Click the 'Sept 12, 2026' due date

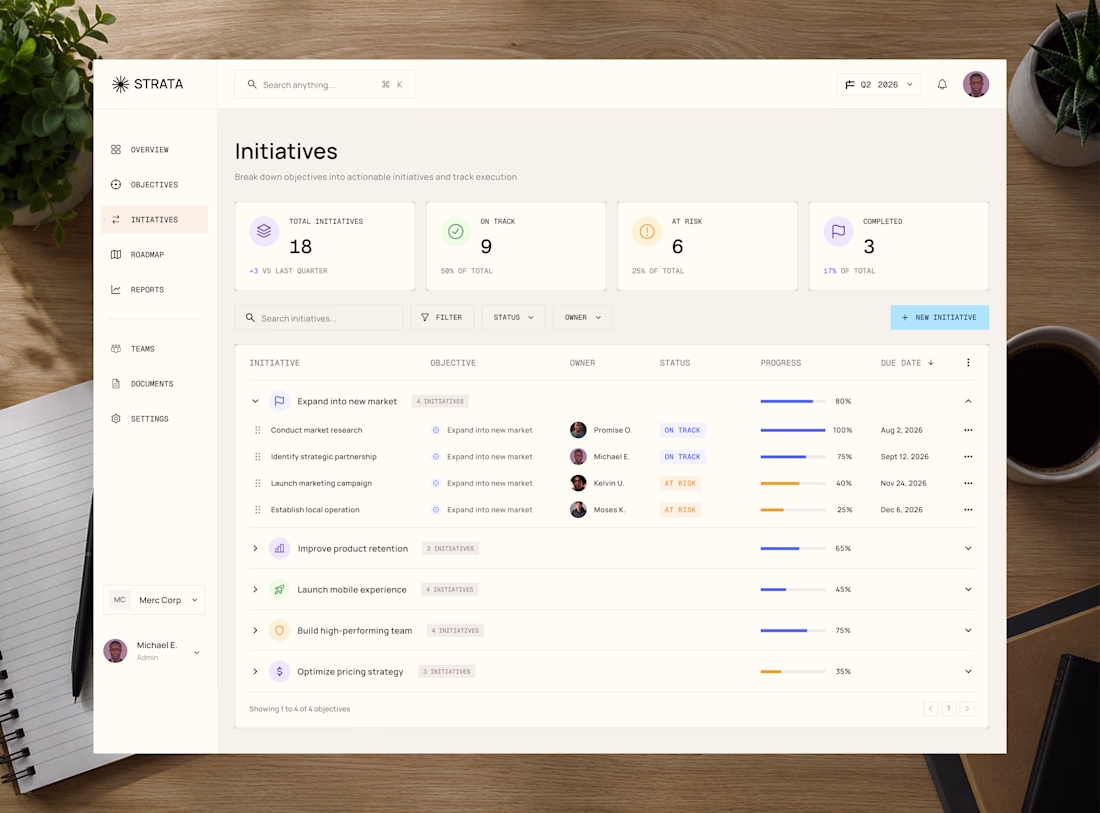pyautogui.click(x=904, y=457)
